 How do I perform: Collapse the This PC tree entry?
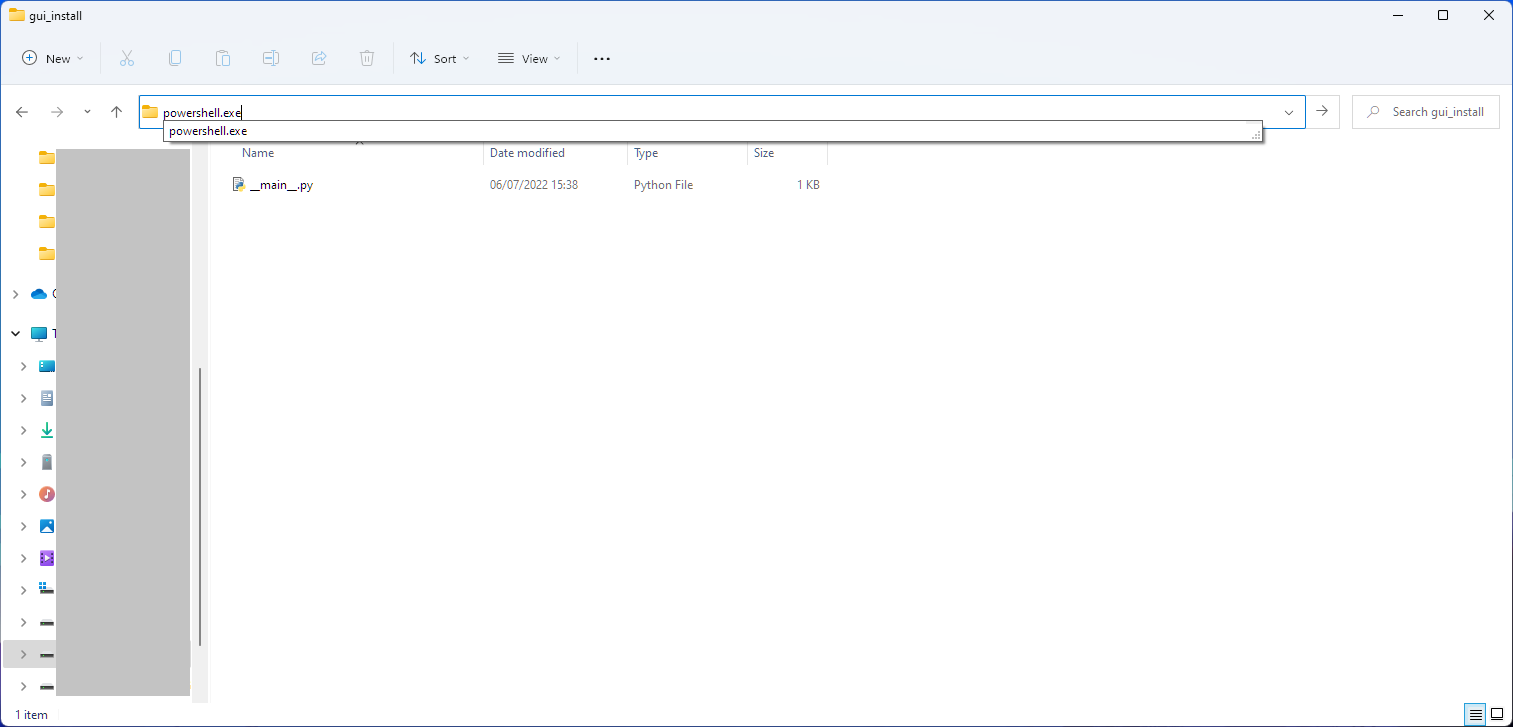click(14, 333)
